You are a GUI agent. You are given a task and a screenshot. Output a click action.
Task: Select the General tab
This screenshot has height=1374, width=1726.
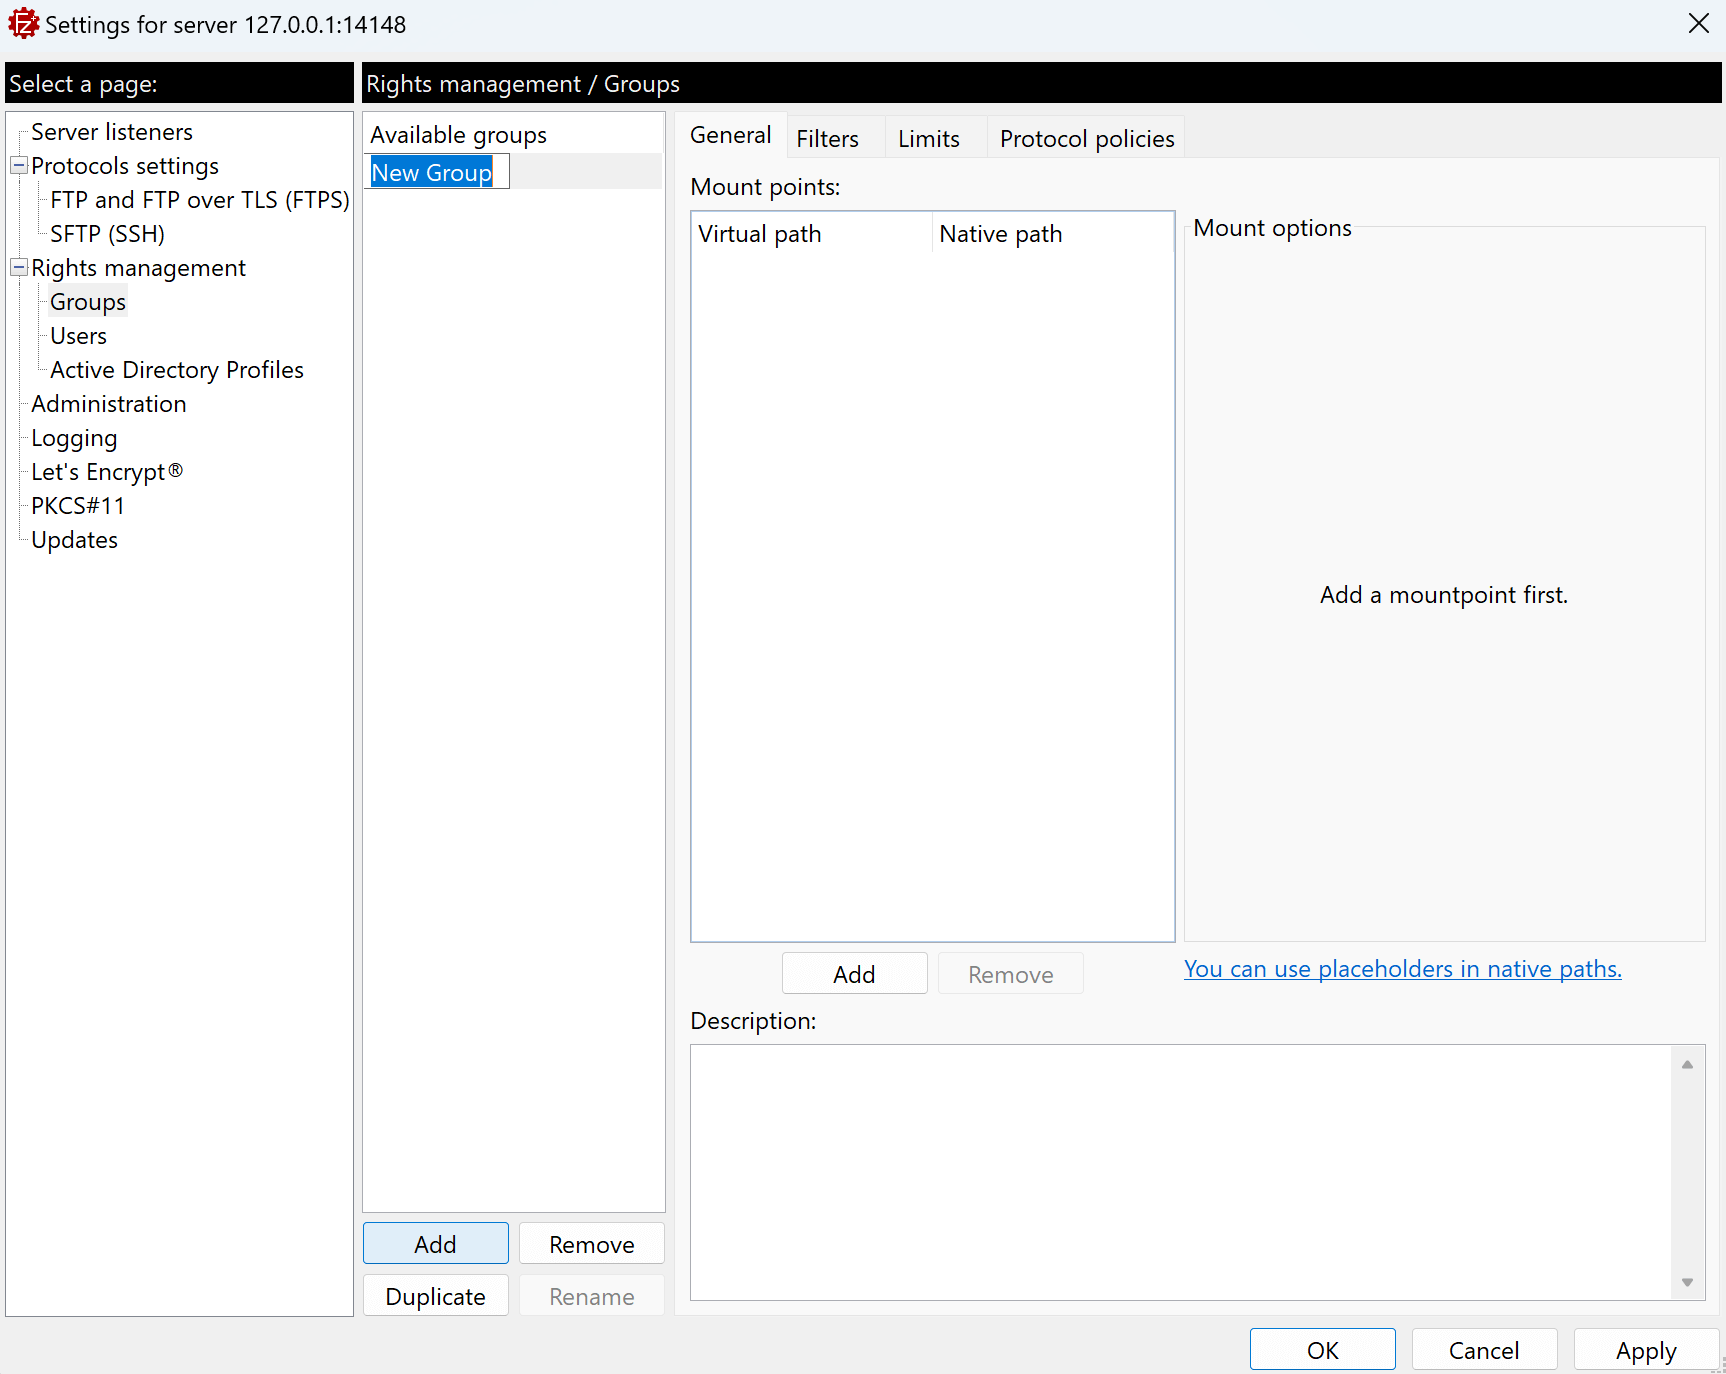pos(730,136)
